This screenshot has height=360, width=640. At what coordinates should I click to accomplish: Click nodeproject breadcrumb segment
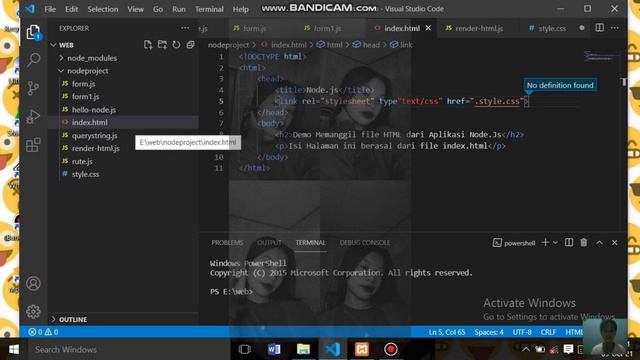tap(228, 45)
